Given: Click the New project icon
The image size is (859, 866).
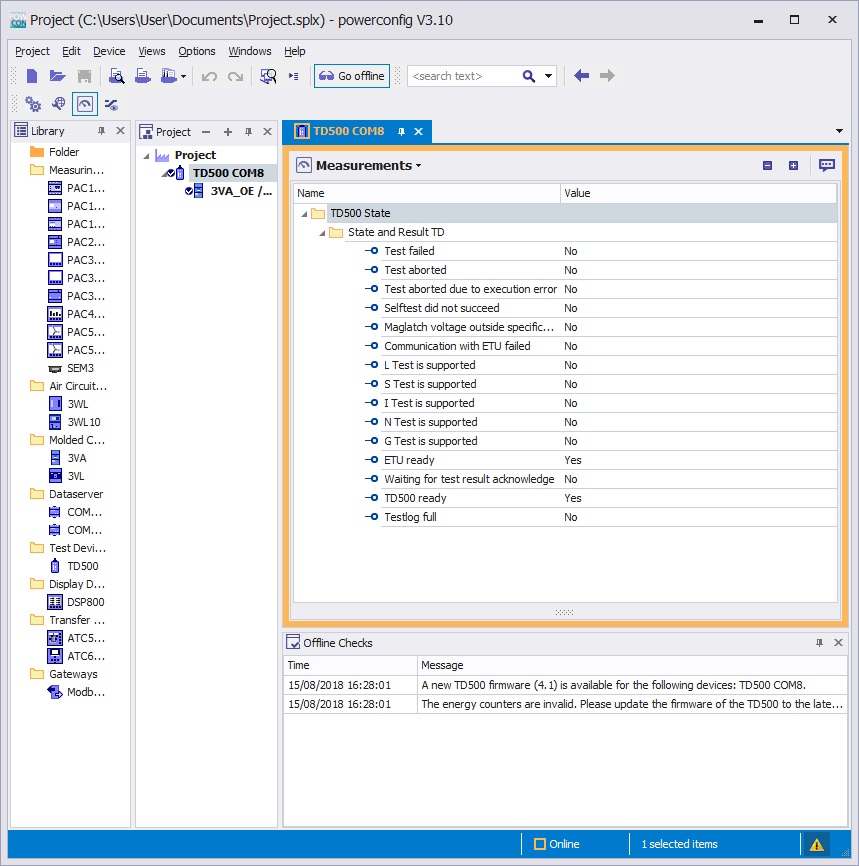Looking at the screenshot, I should tap(32, 76).
